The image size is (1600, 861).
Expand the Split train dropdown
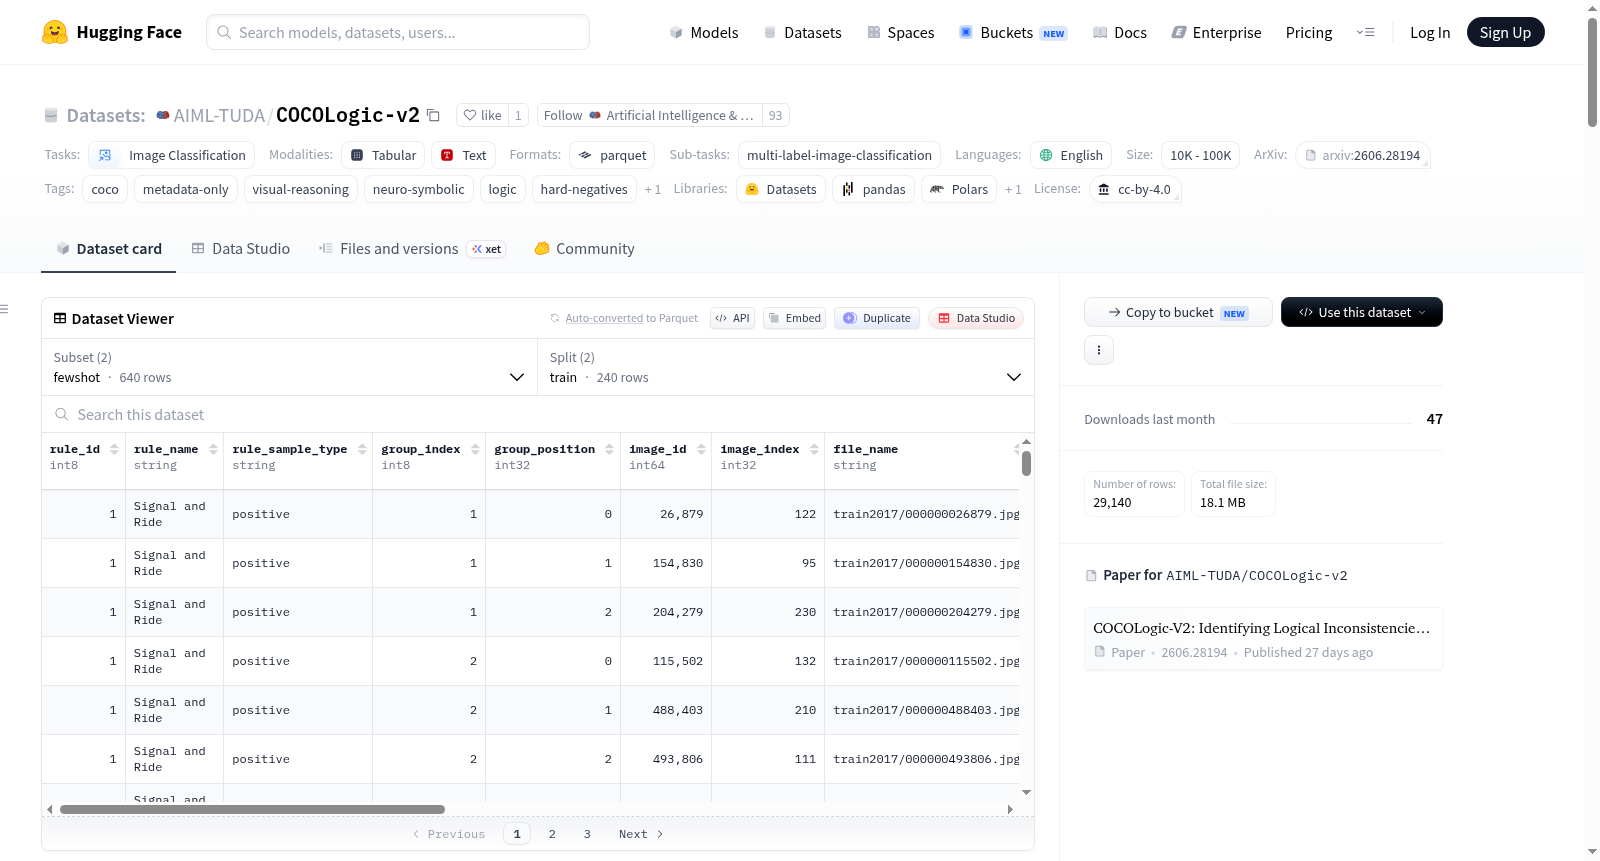tap(786, 367)
